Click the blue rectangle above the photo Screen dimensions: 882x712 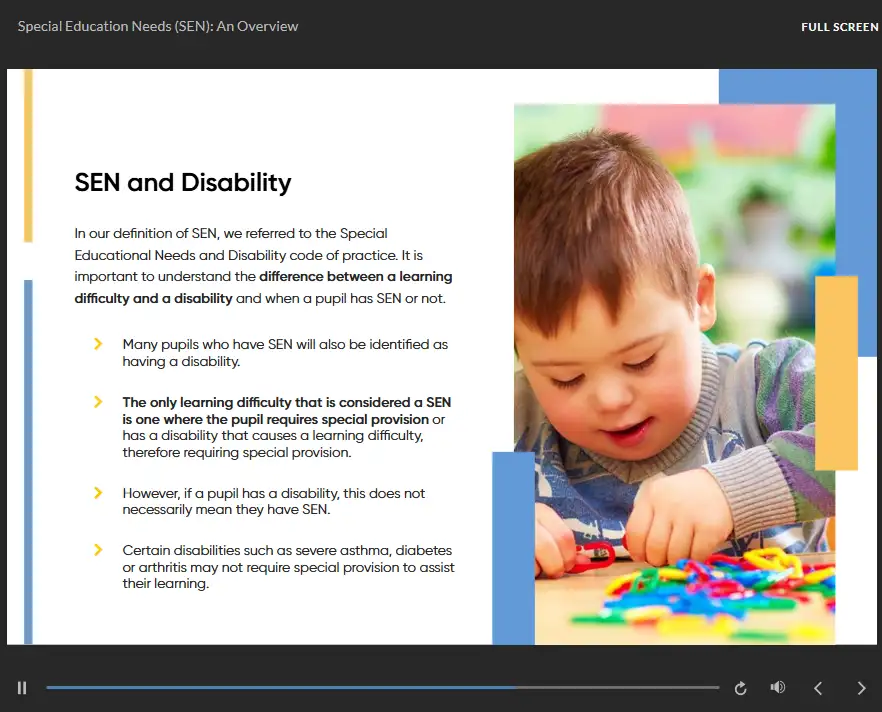pos(790,86)
